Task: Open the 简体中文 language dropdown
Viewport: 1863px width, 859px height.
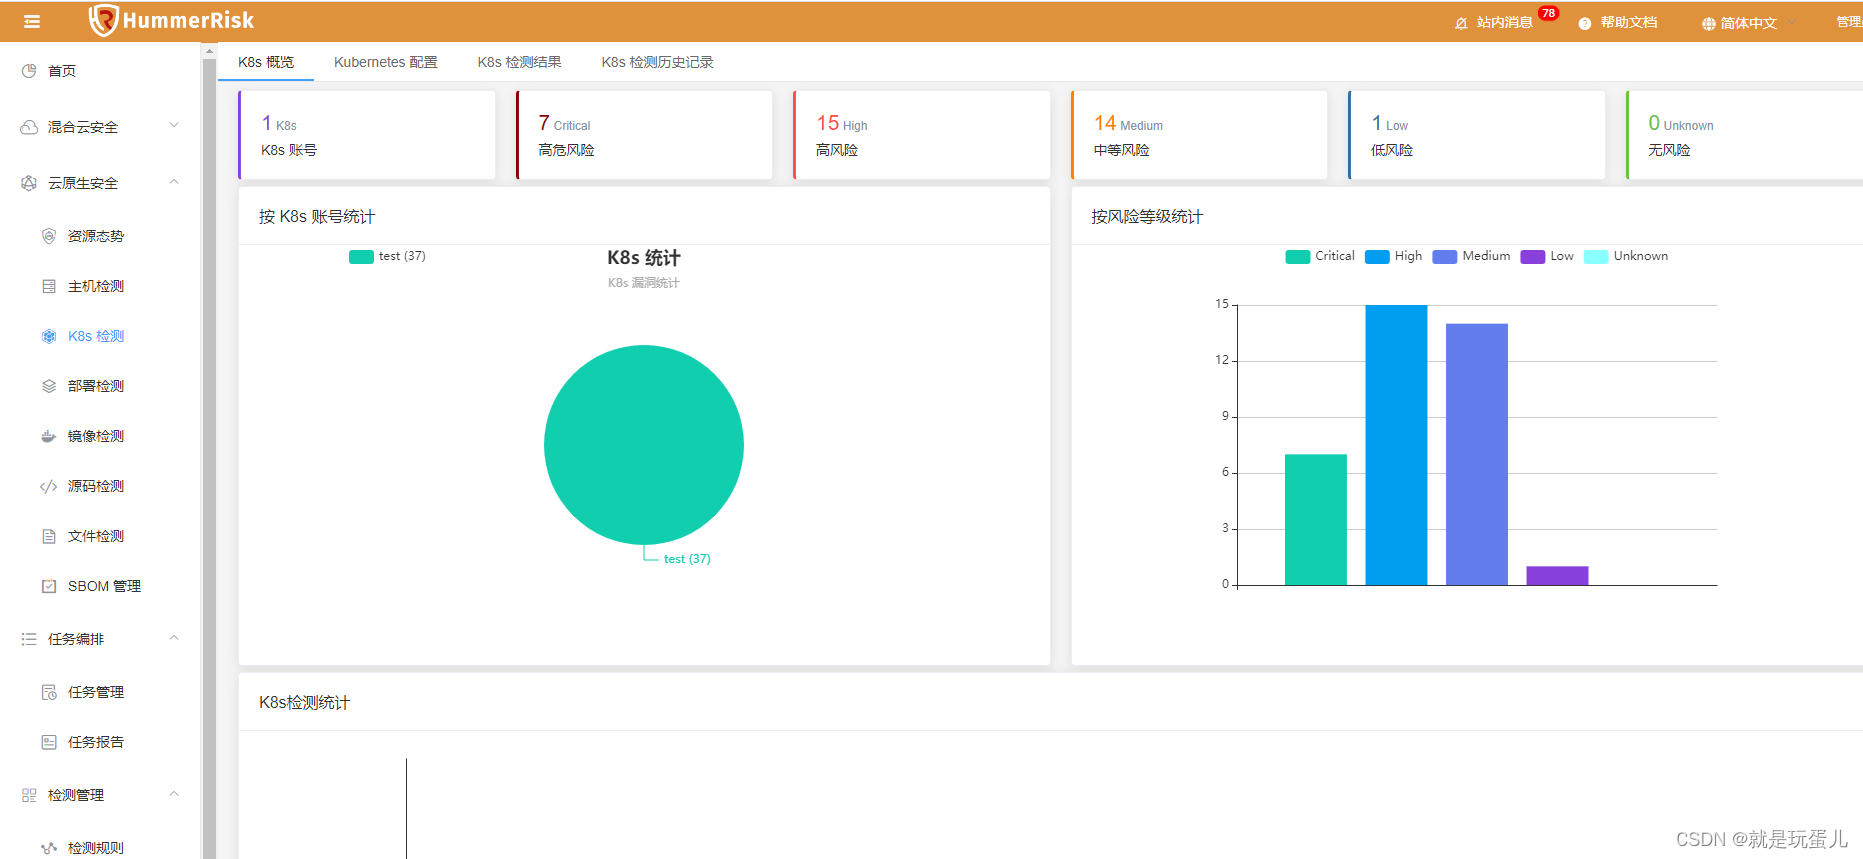Action: [1749, 23]
